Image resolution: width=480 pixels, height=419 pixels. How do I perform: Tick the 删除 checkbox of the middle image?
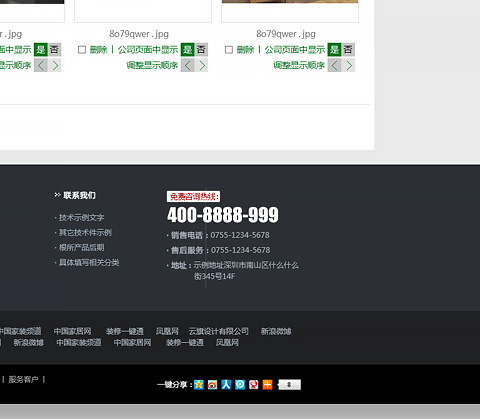point(82,50)
